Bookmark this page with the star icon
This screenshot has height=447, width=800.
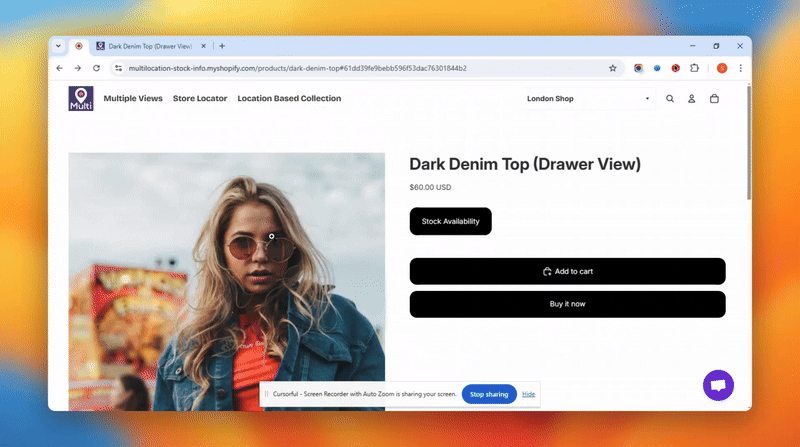click(613, 68)
